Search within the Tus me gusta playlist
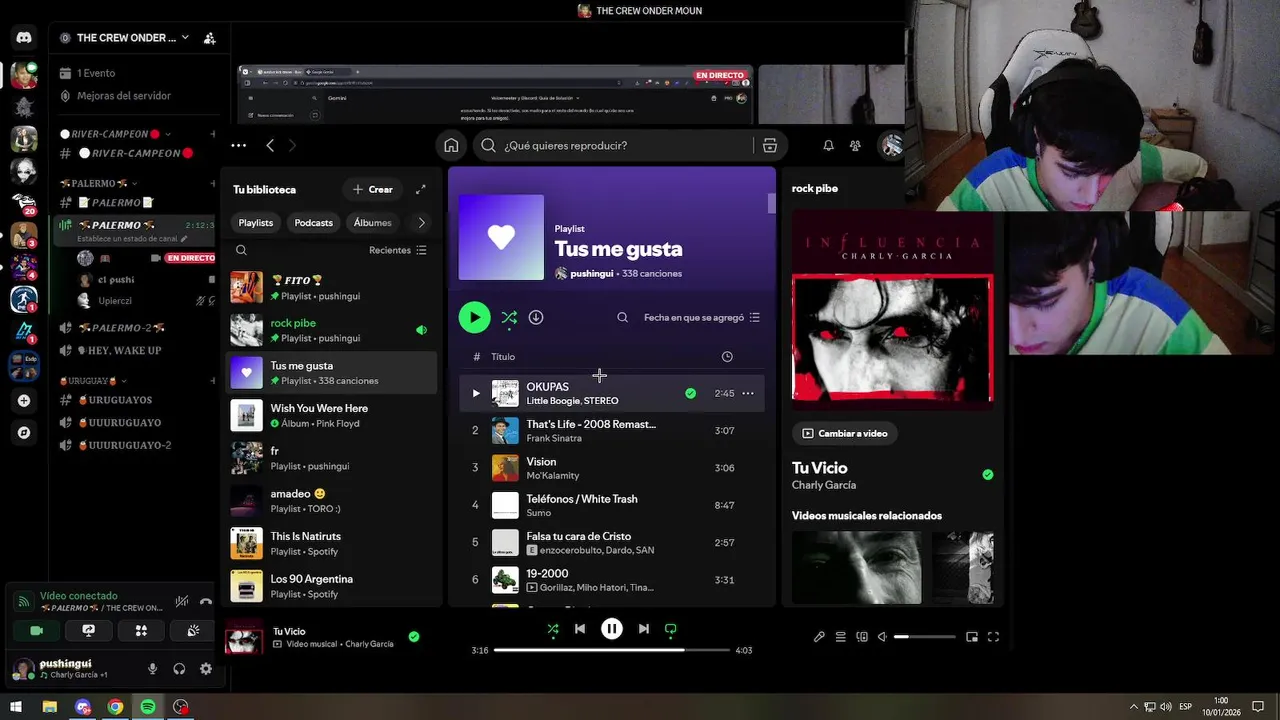Viewport: 1280px width, 720px height. pos(622,317)
